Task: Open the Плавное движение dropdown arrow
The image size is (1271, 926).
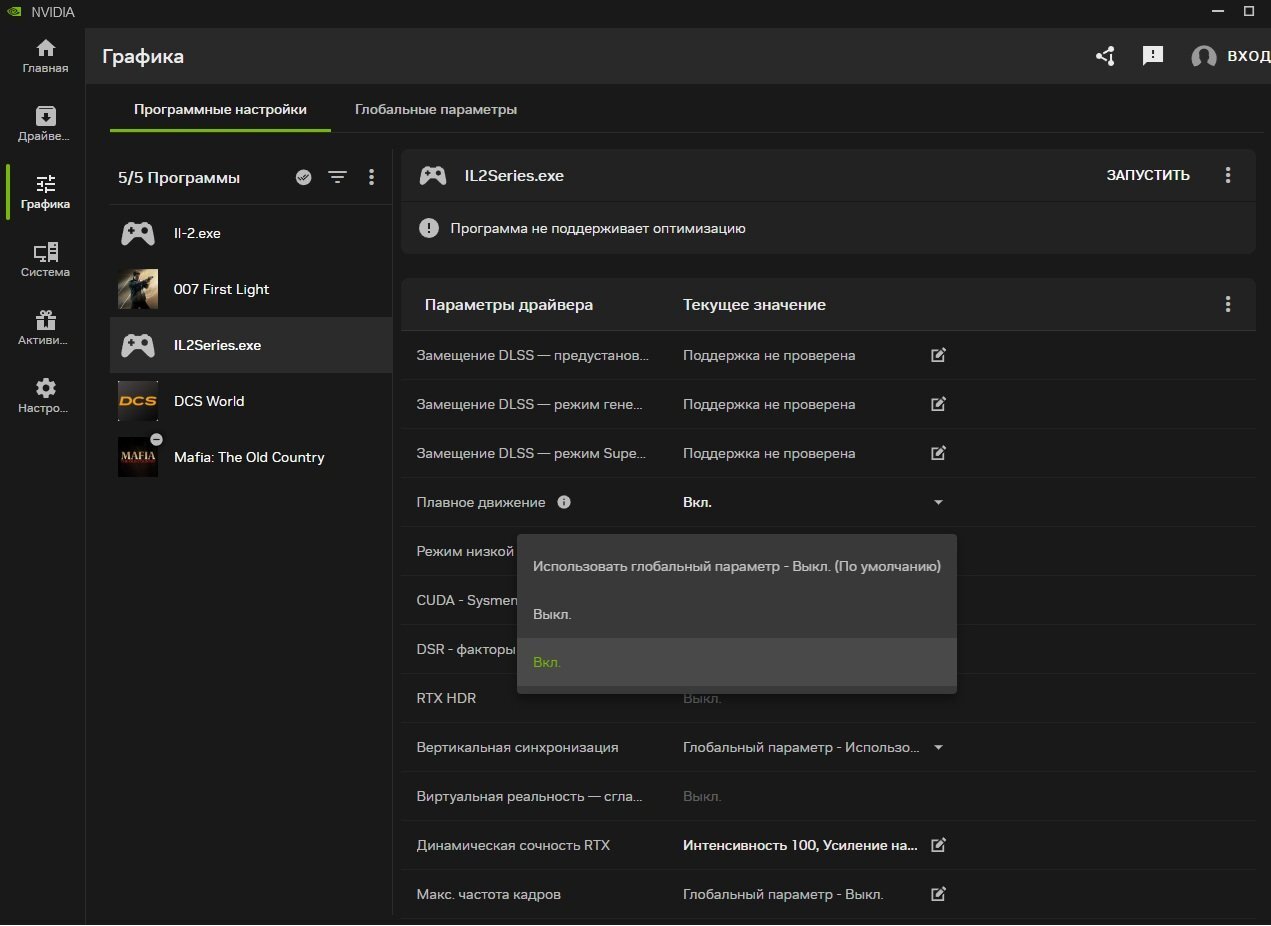Action: click(x=938, y=502)
